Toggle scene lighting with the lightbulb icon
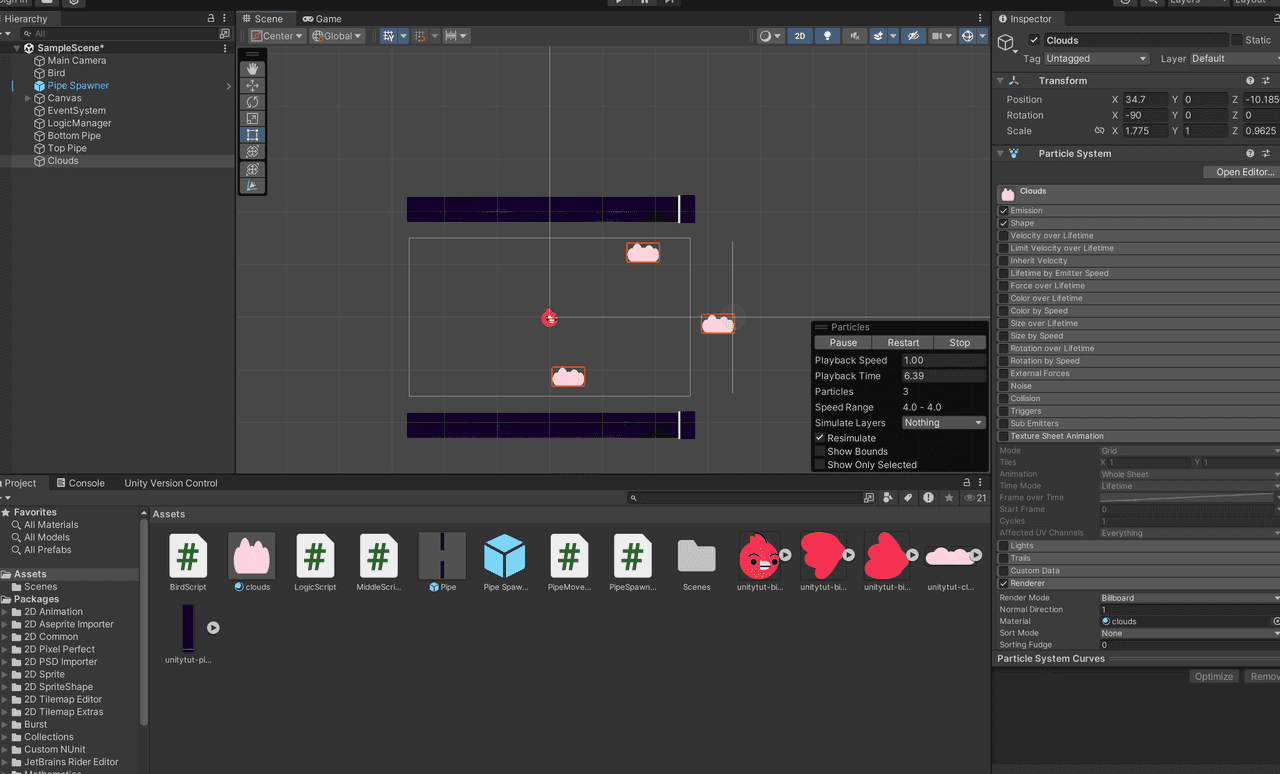1280x774 pixels. pyautogui.click(x=826, y=36)
